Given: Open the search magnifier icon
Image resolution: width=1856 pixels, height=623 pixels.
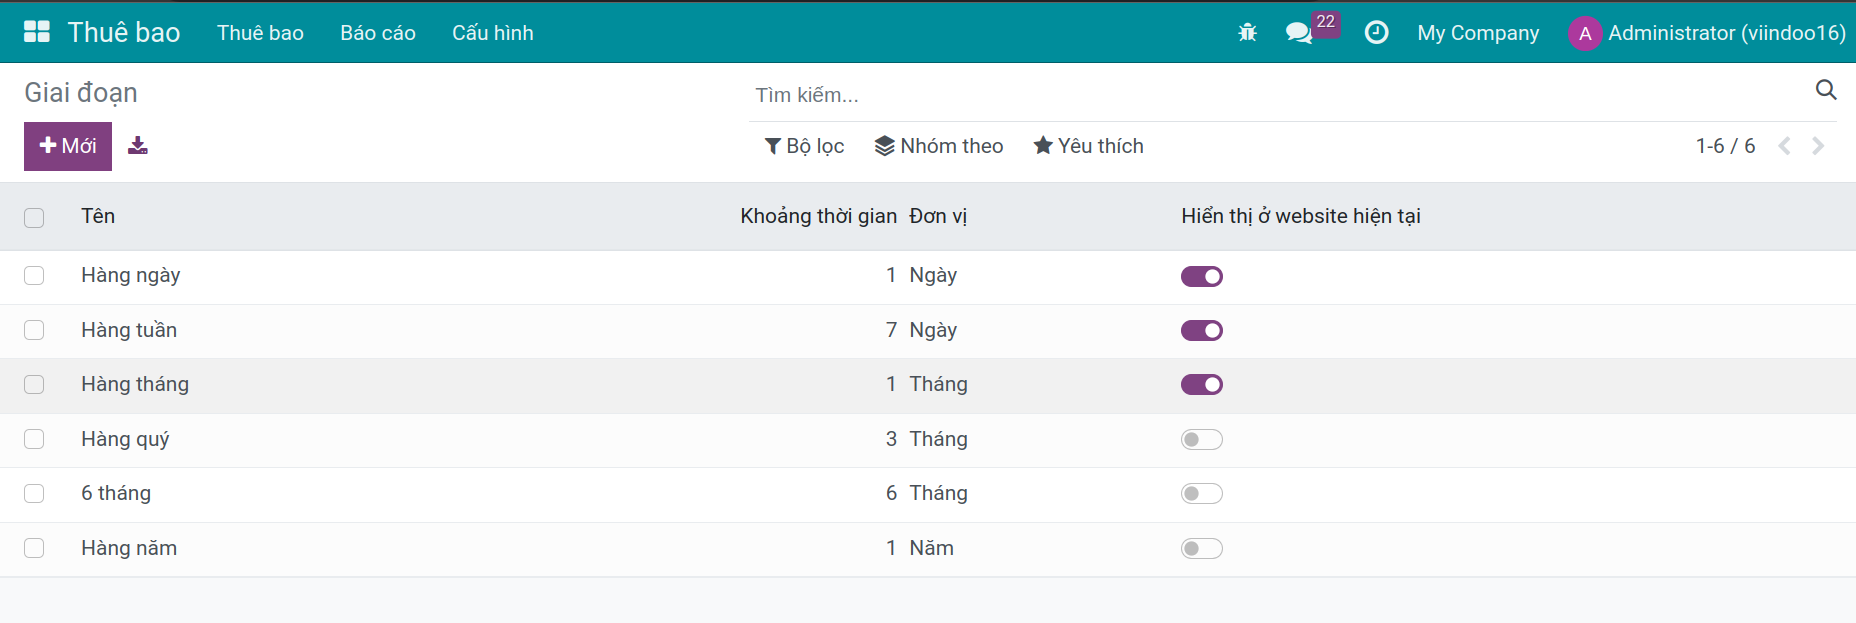Looking at the screenshot, I should [1827, 90].
